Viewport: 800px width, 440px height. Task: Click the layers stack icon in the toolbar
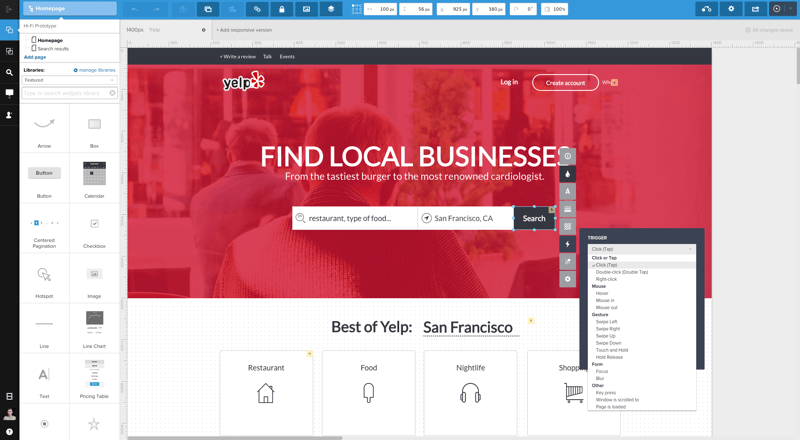[x=331, y=9]
